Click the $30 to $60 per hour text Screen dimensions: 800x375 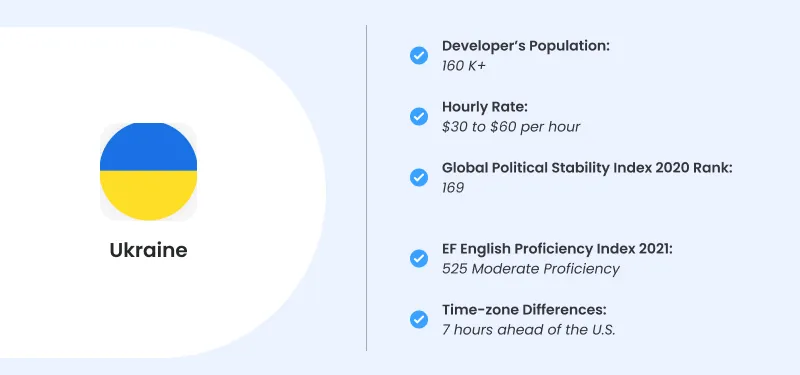[x=511, y=127]
